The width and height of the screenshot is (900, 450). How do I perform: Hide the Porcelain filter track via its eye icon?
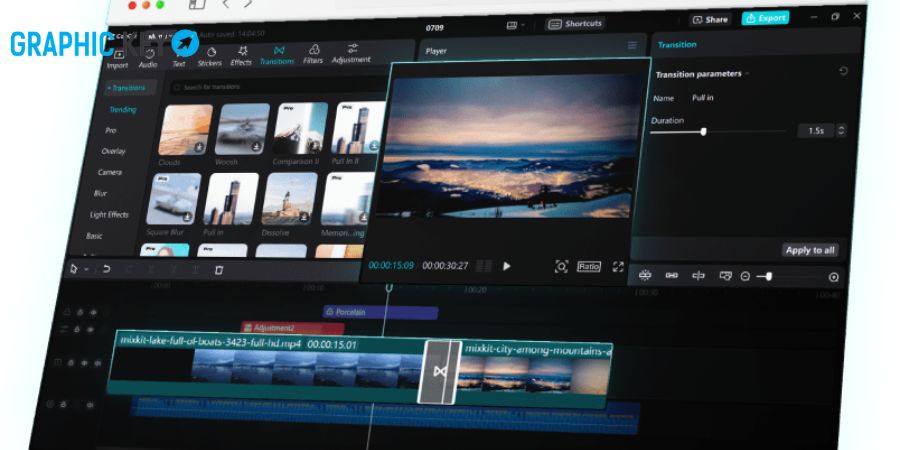(93, 312)
